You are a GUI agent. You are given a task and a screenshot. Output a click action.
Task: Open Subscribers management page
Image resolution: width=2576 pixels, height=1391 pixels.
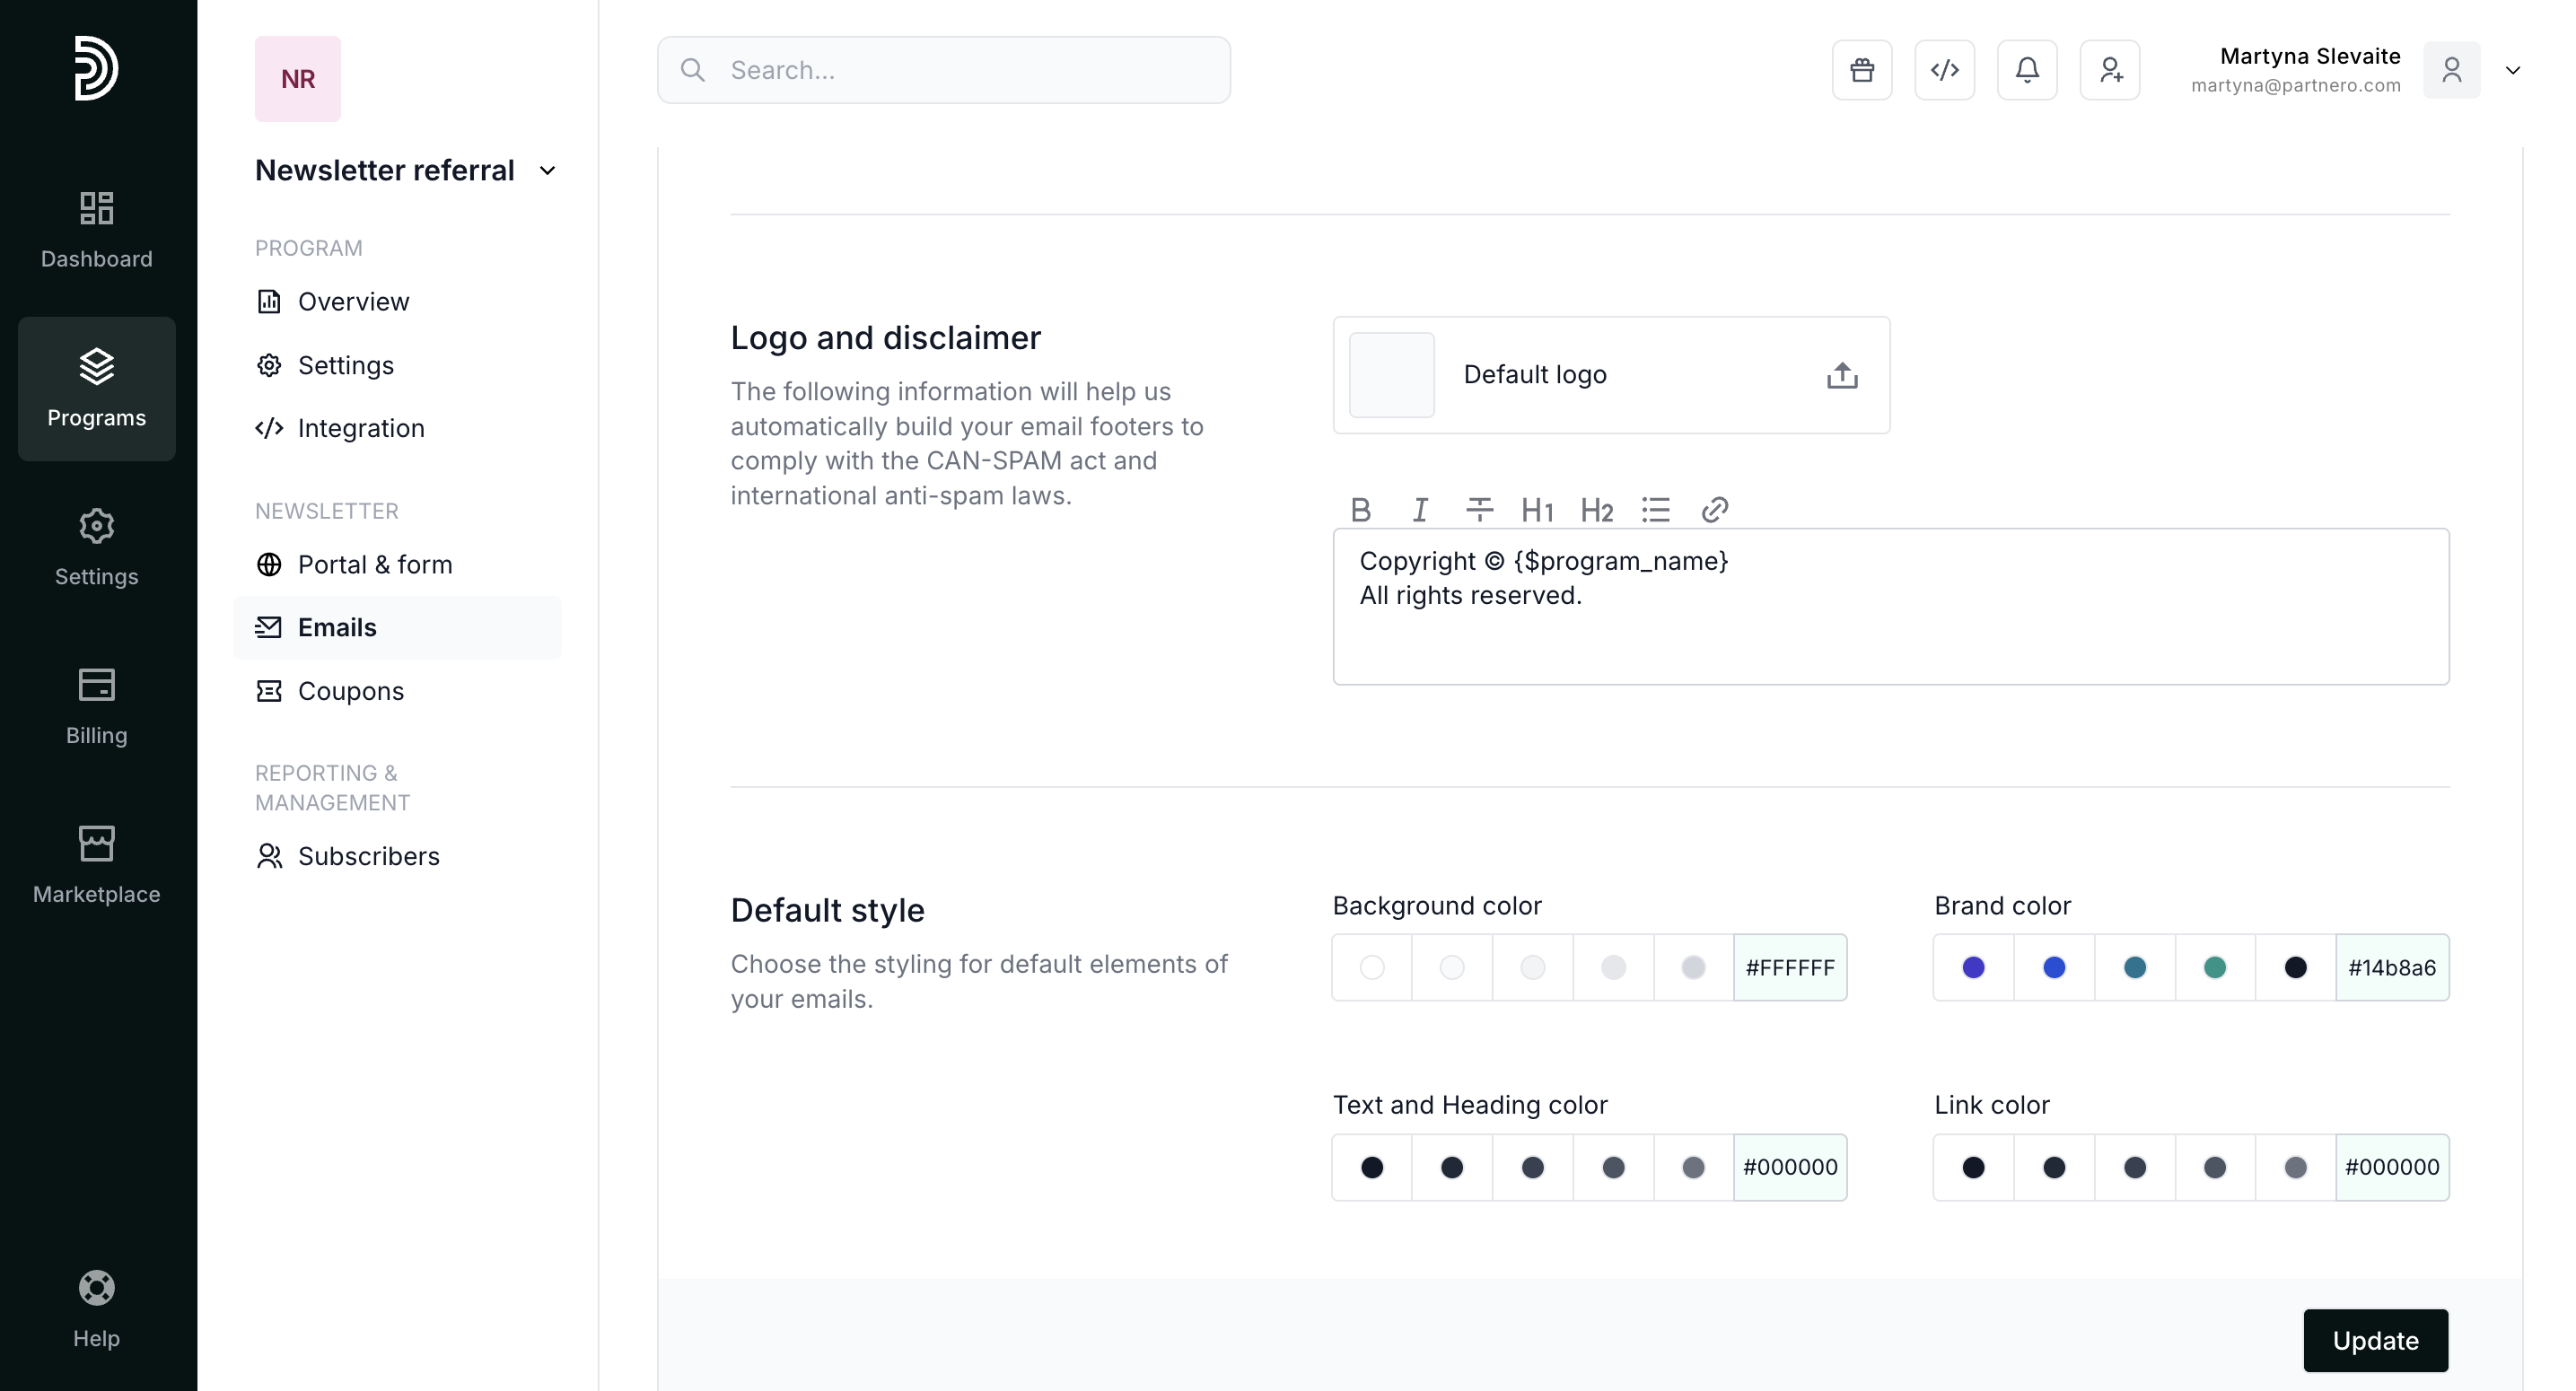pos(368,856)
